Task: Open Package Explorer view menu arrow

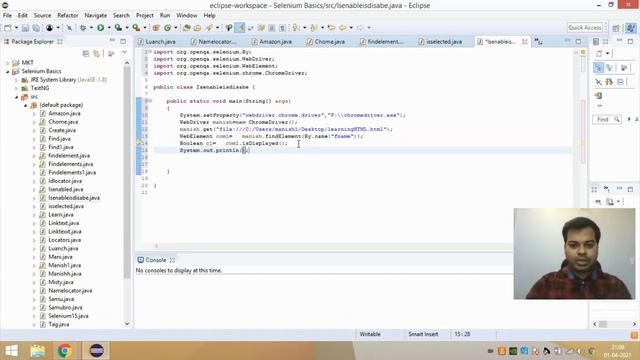Action: click(124, 53)
